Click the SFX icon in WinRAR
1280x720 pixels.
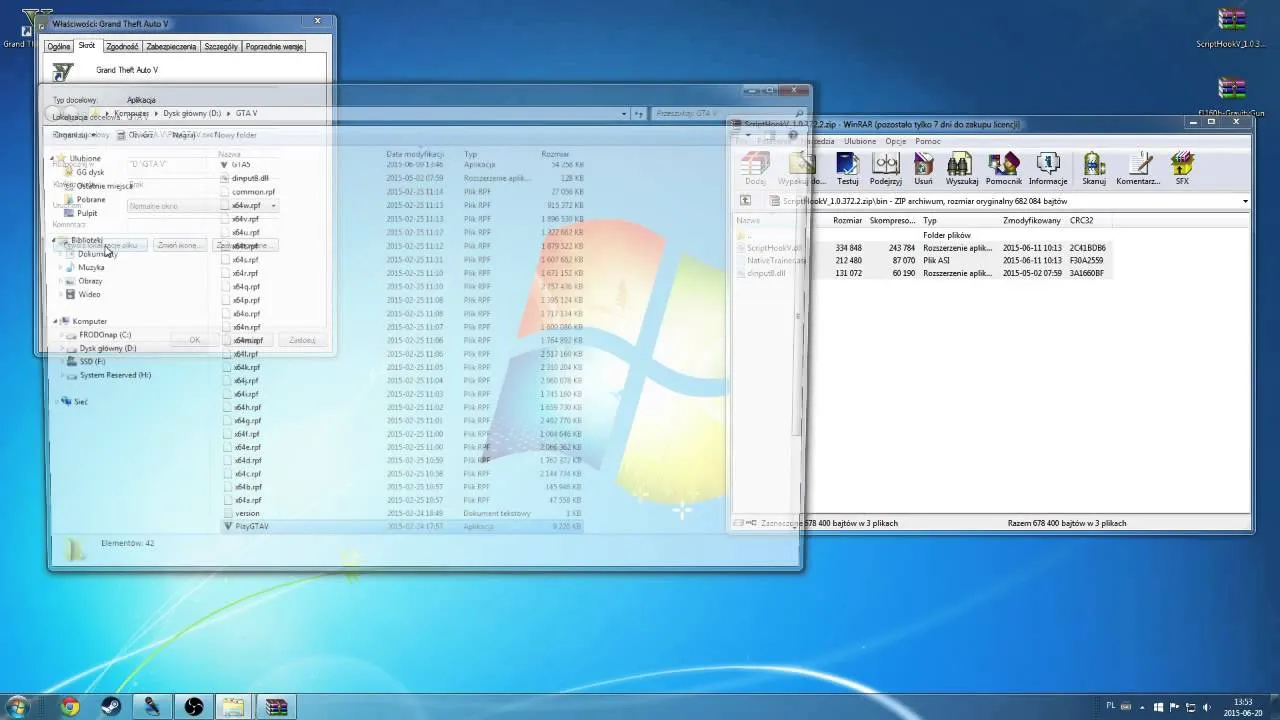pyautogui.click(x=1182, y=168)
